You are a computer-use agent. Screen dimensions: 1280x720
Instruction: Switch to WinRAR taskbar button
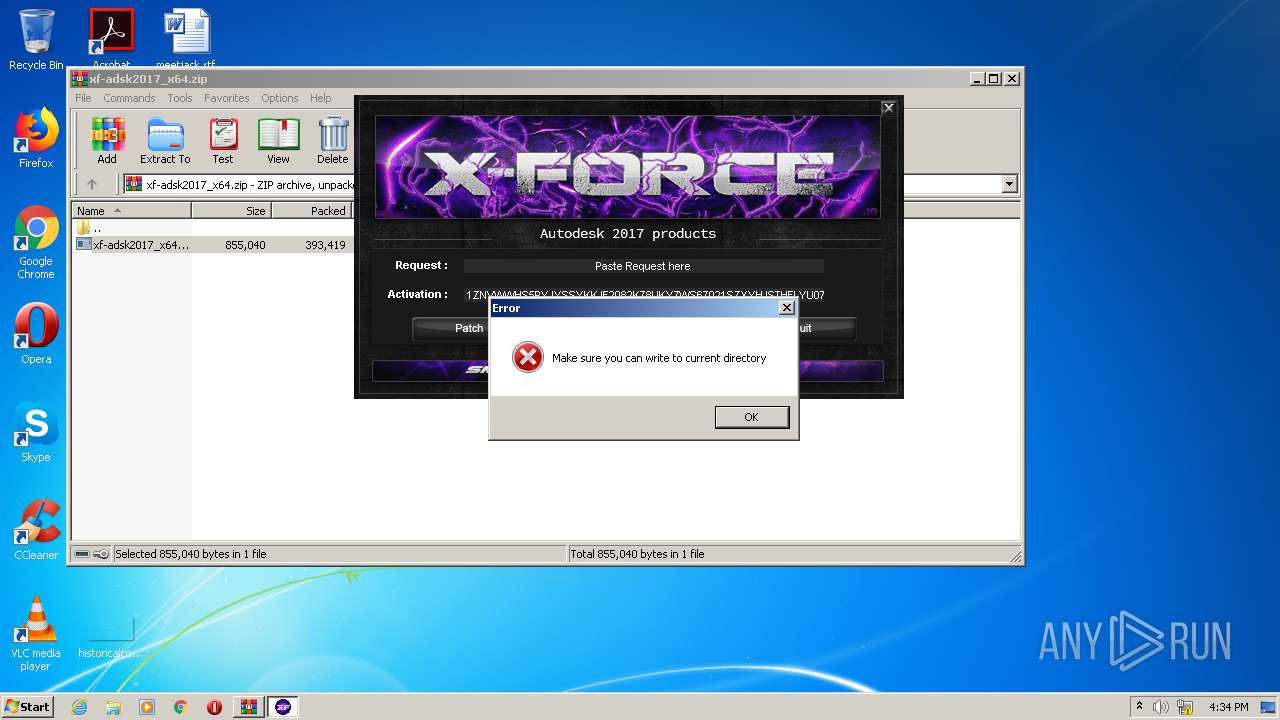[248, 707]
